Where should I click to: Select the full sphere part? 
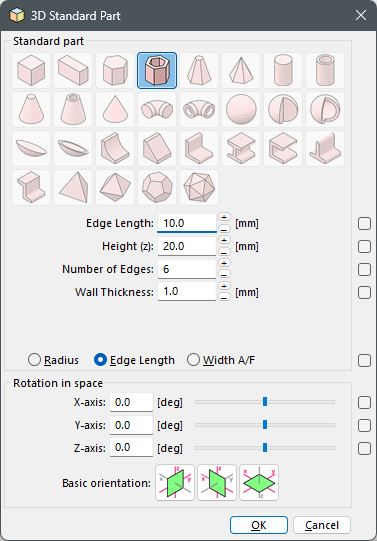(x=241, y=109)
